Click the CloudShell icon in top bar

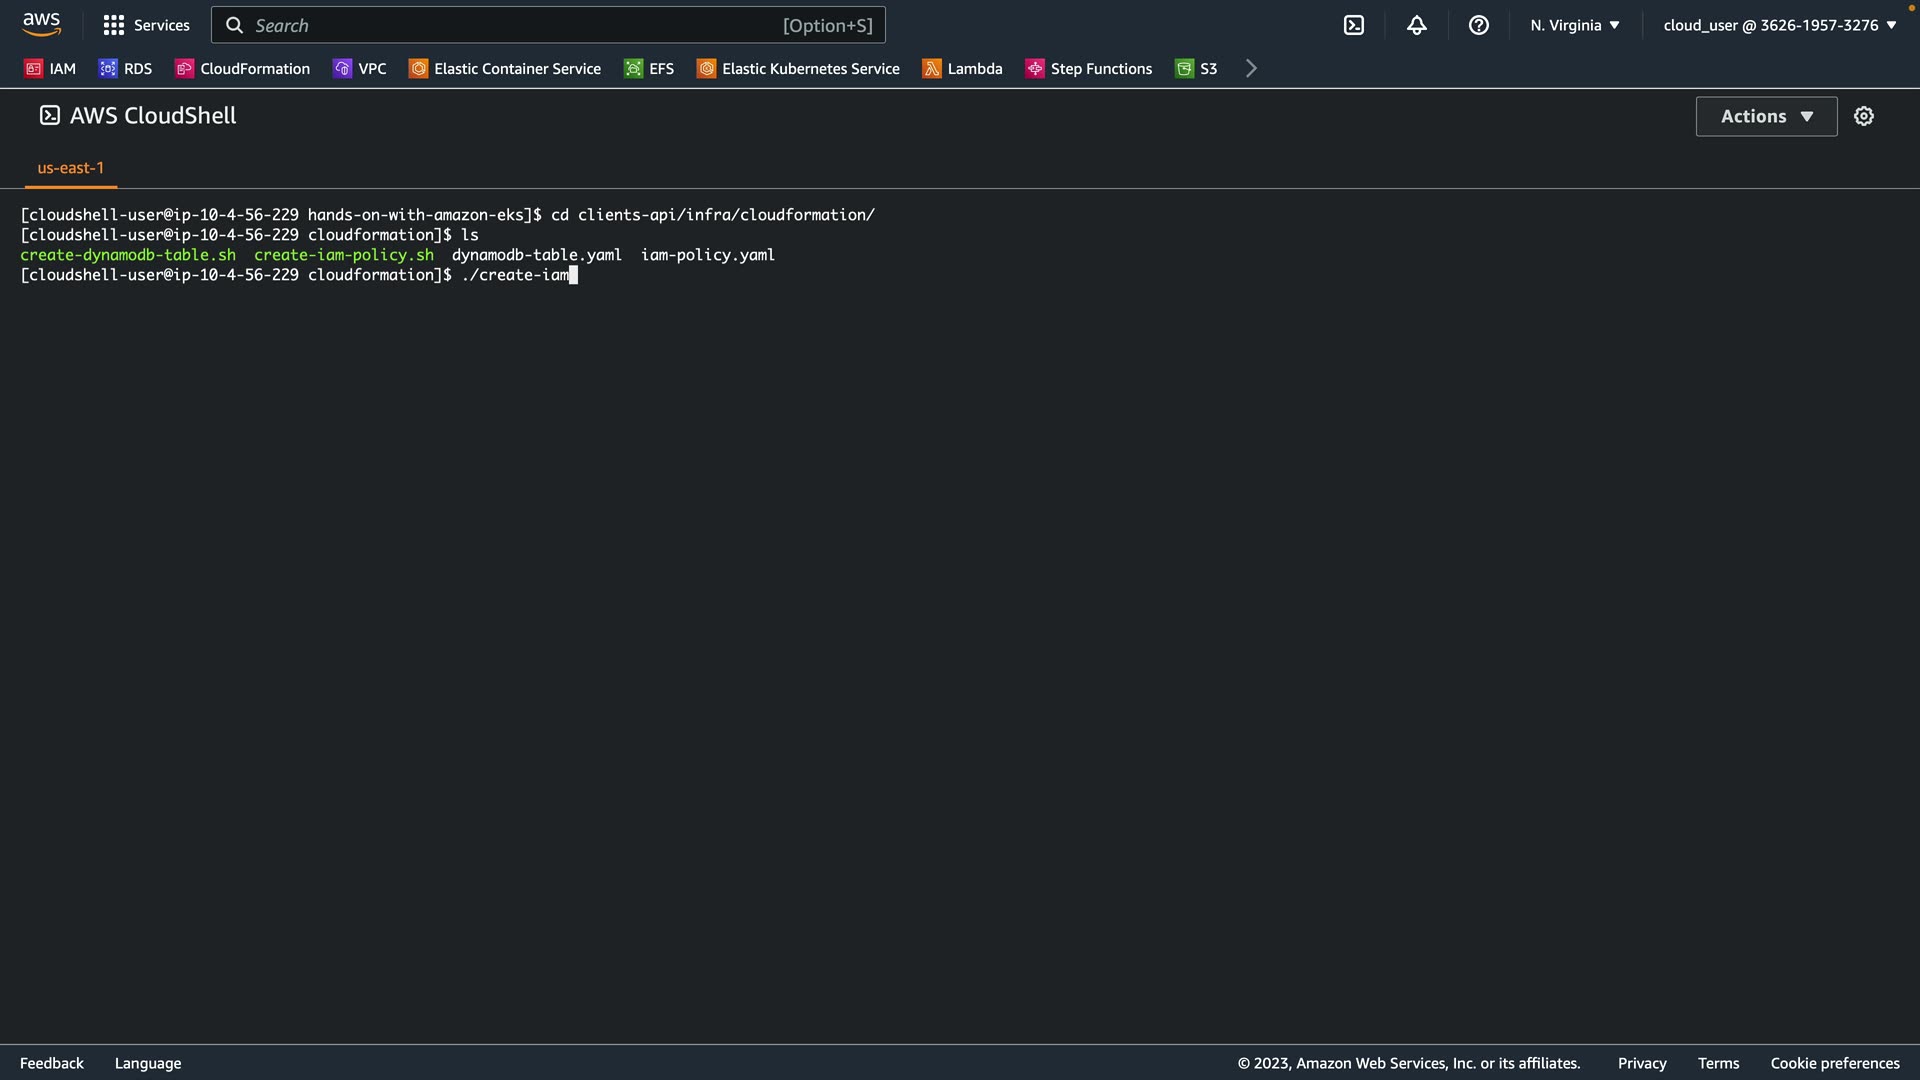click(x=1353, y=25)
